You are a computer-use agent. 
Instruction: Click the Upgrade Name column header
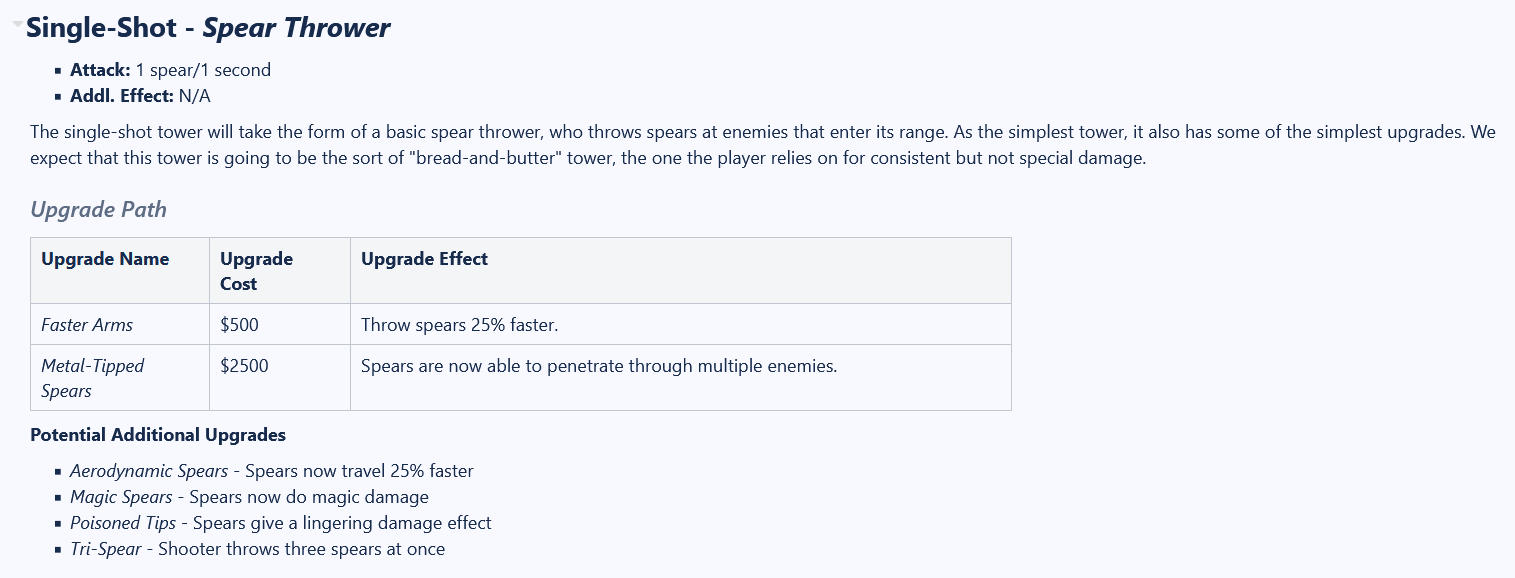pyautogui.click(x=120, y=271)
